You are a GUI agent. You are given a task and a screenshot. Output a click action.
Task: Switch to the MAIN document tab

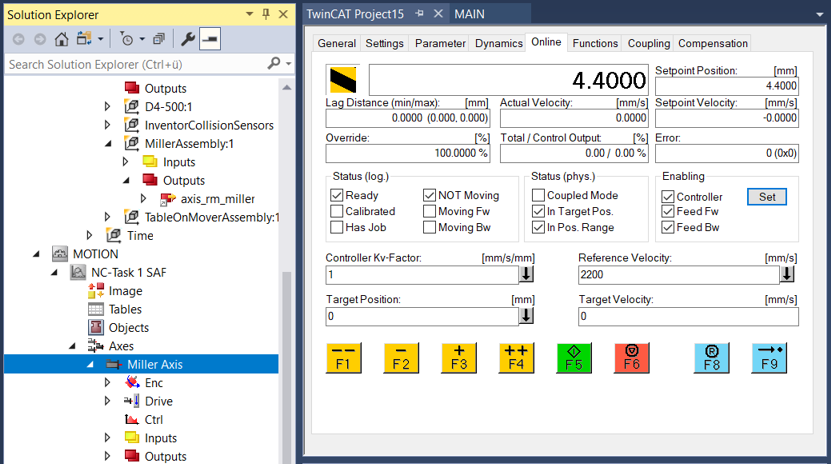(x=470, y=14)
